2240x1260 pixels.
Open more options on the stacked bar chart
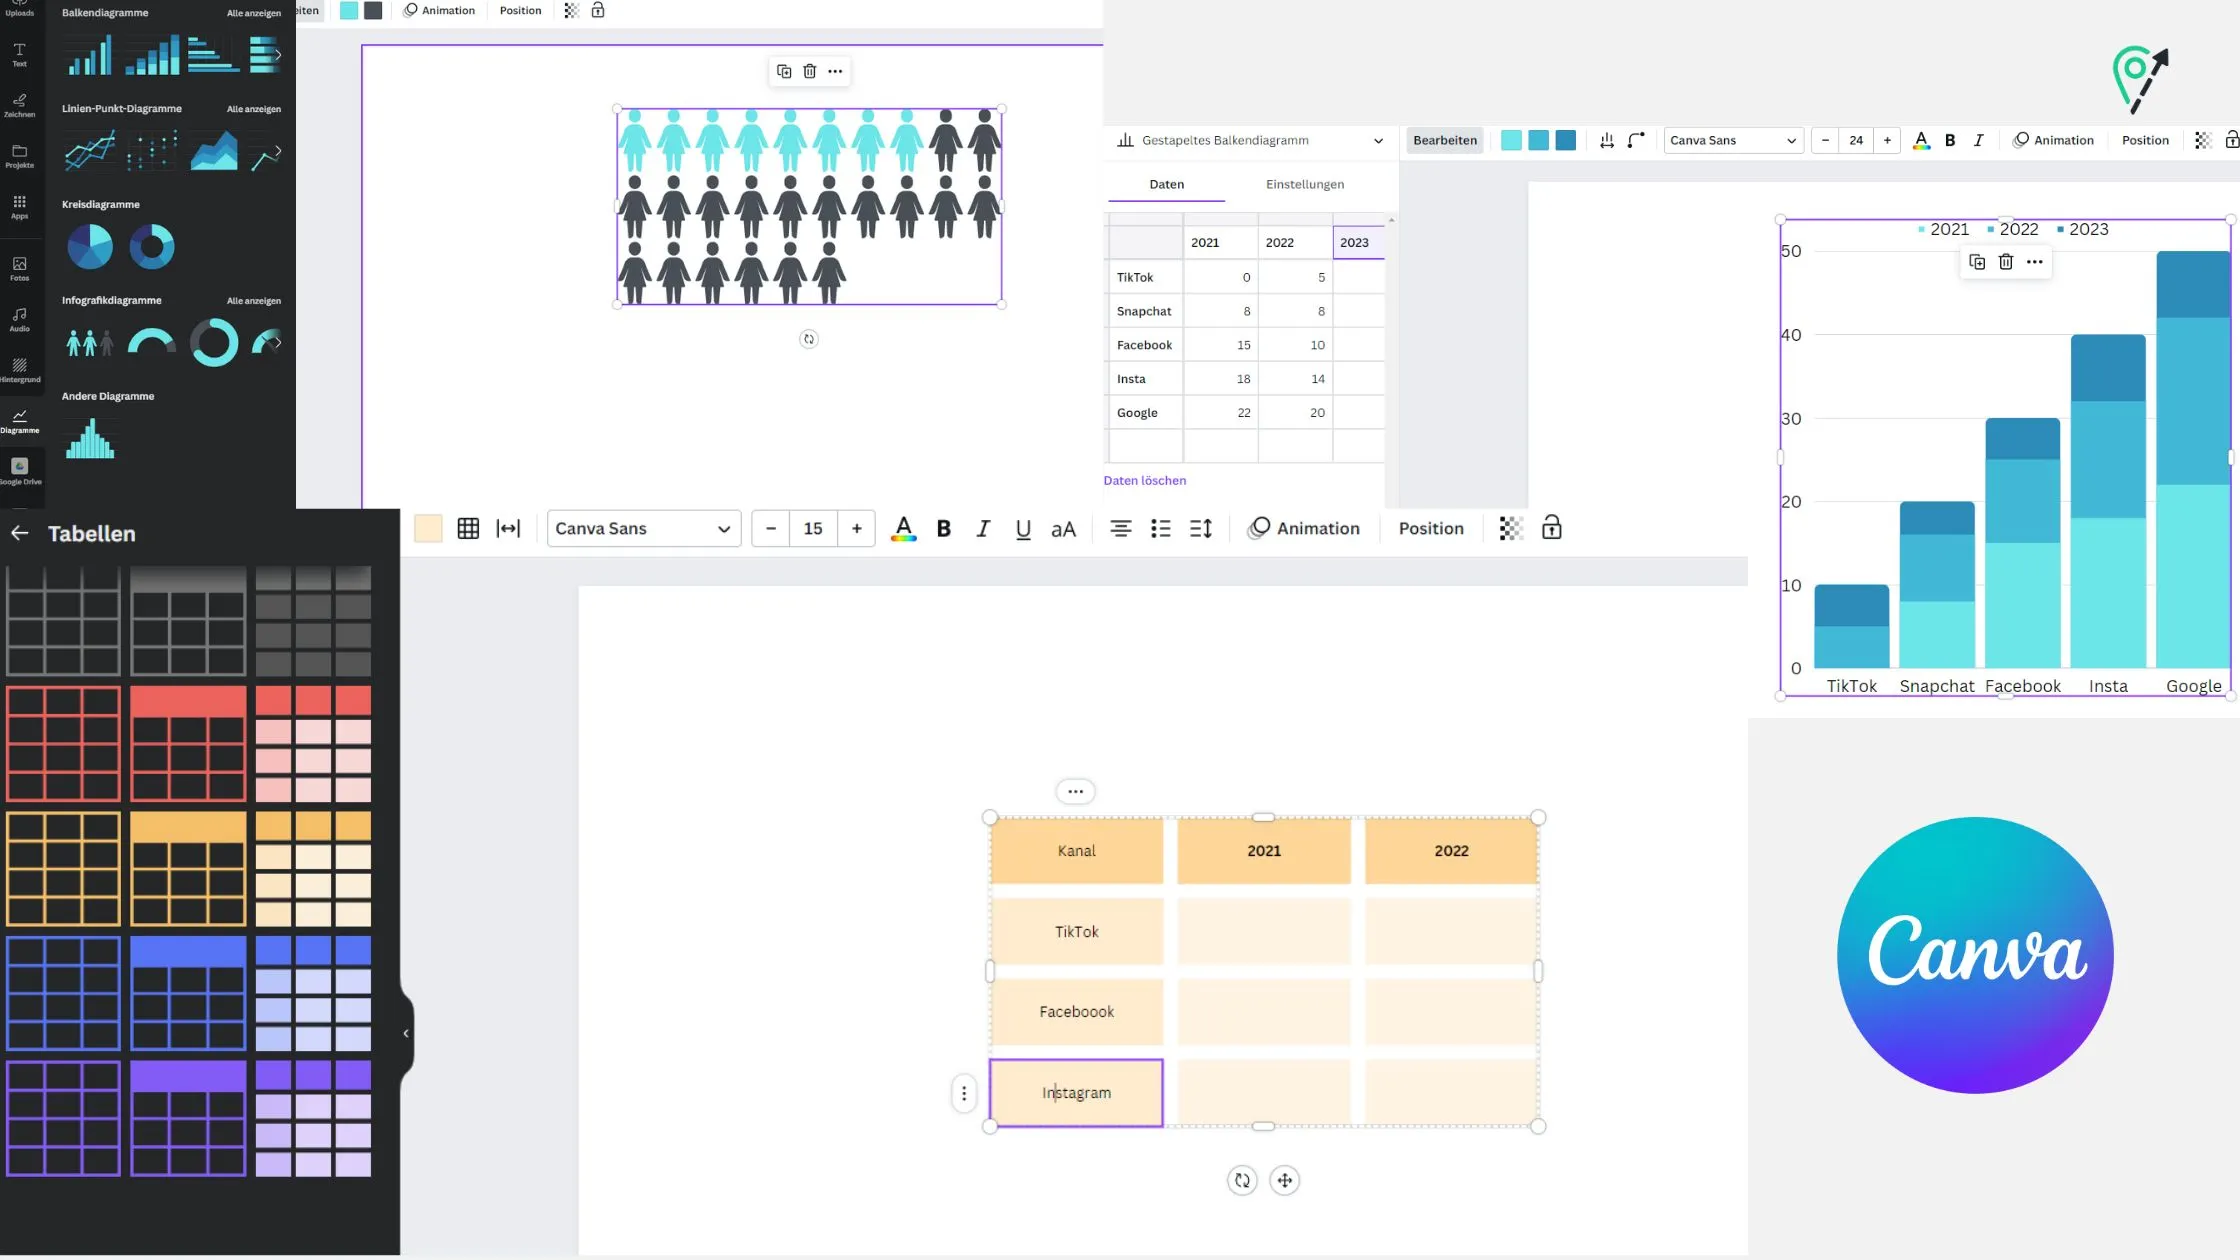click(x=2034, y=262)
